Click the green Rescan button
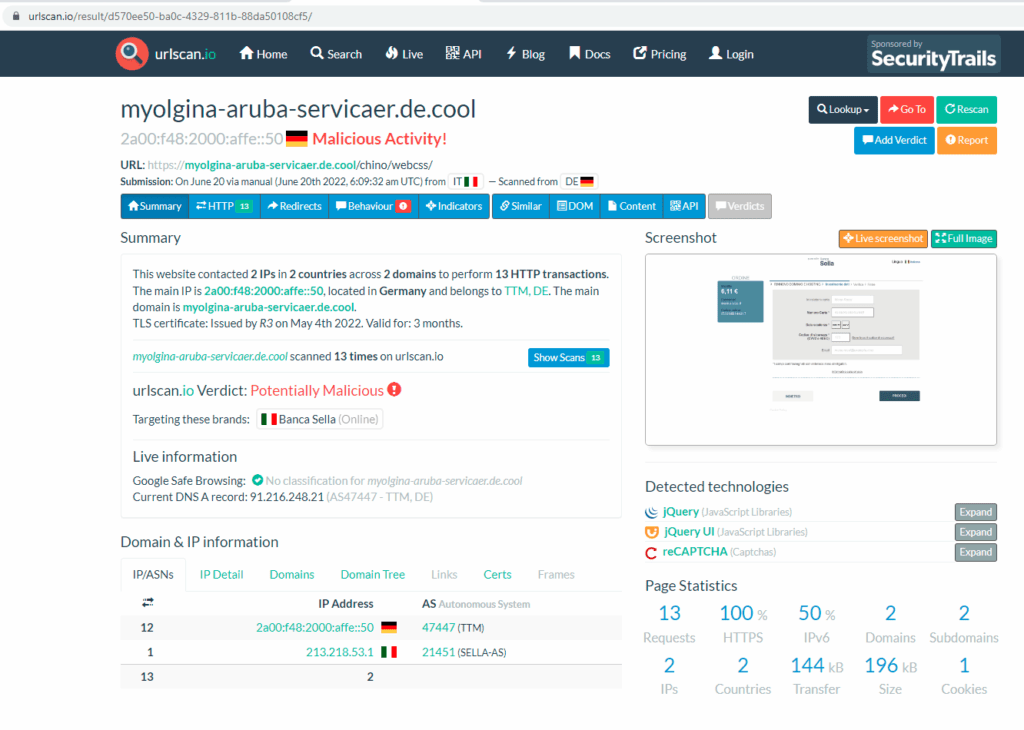1024x730 pixels. click(x=967, y=110)
